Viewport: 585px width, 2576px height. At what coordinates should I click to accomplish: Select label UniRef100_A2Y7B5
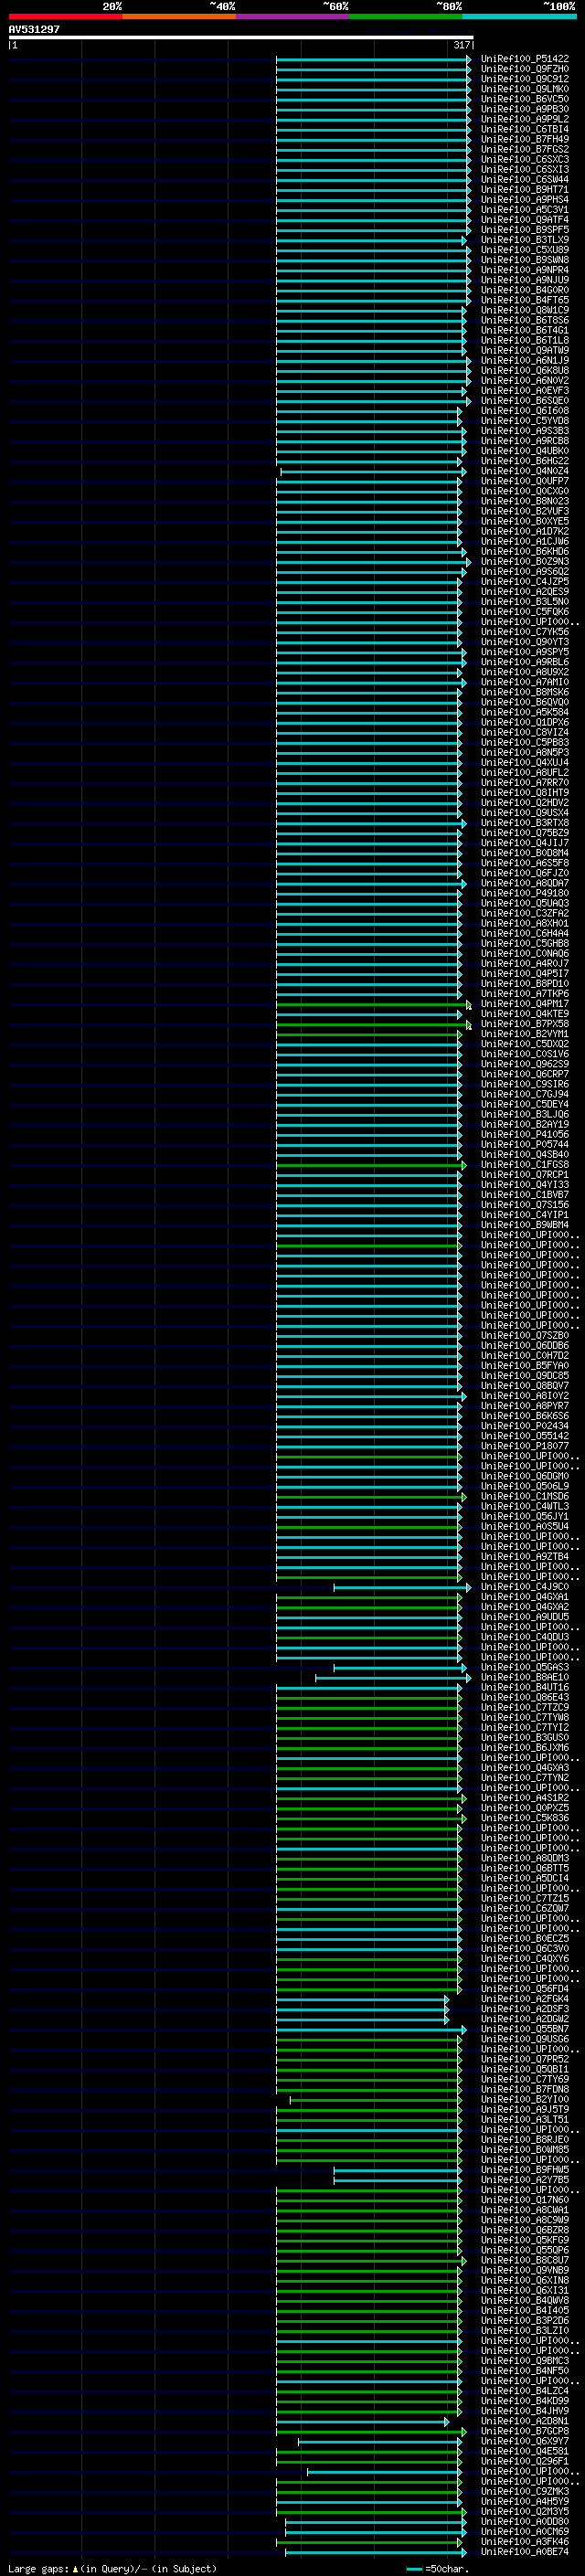tap(525, 2180)
